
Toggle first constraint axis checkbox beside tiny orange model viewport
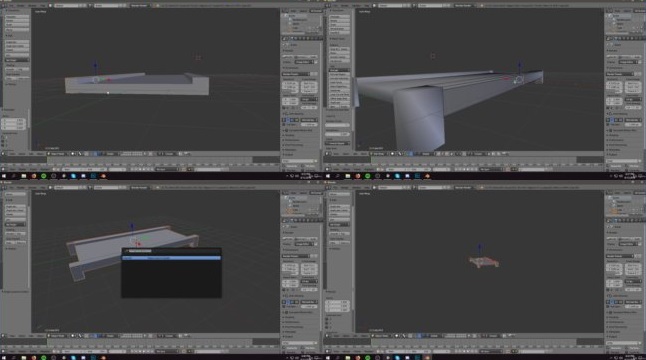tap(327, 318)
